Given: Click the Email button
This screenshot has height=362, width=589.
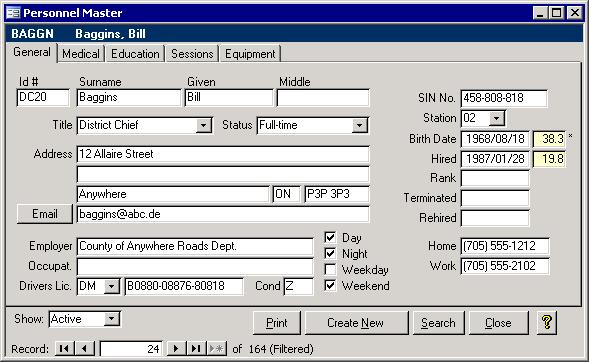Looking at the screenshot, I should (x=45, y=214).
